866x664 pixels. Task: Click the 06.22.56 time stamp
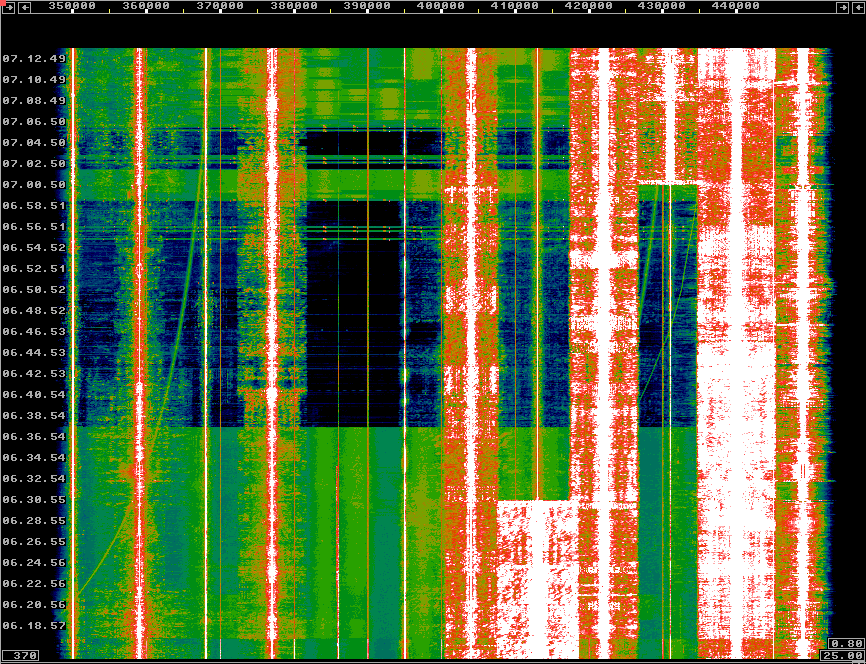(x=34, y=583)
